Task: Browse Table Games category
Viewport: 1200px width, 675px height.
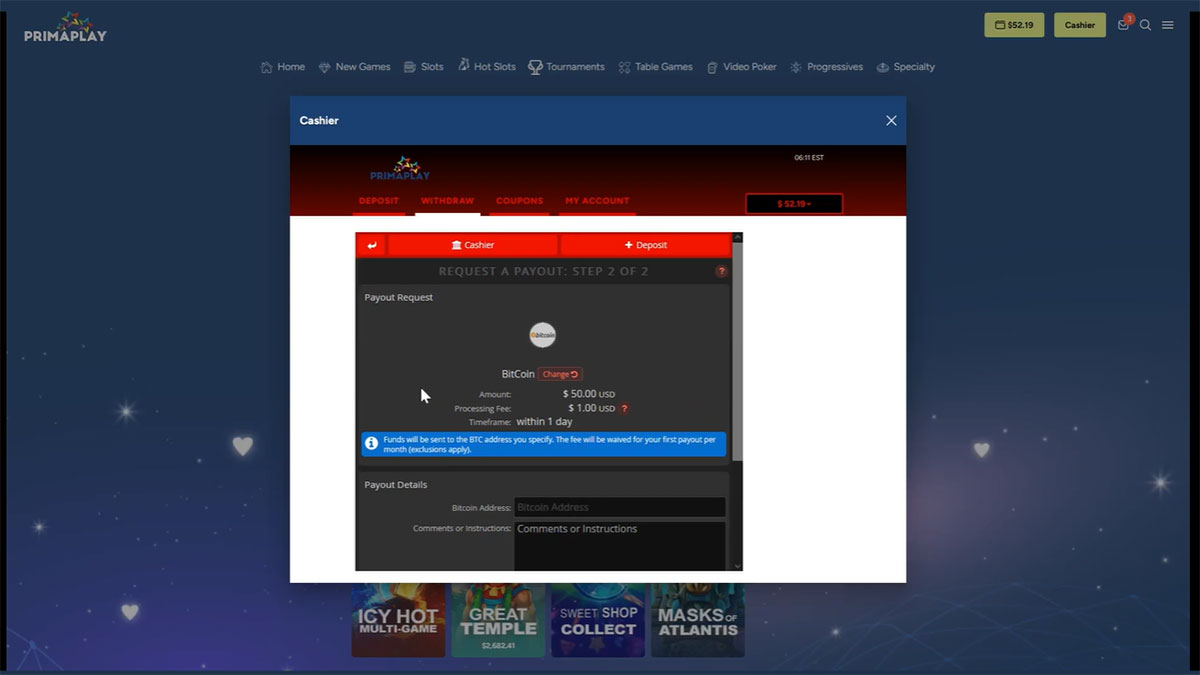Action: tap(655, 67)
